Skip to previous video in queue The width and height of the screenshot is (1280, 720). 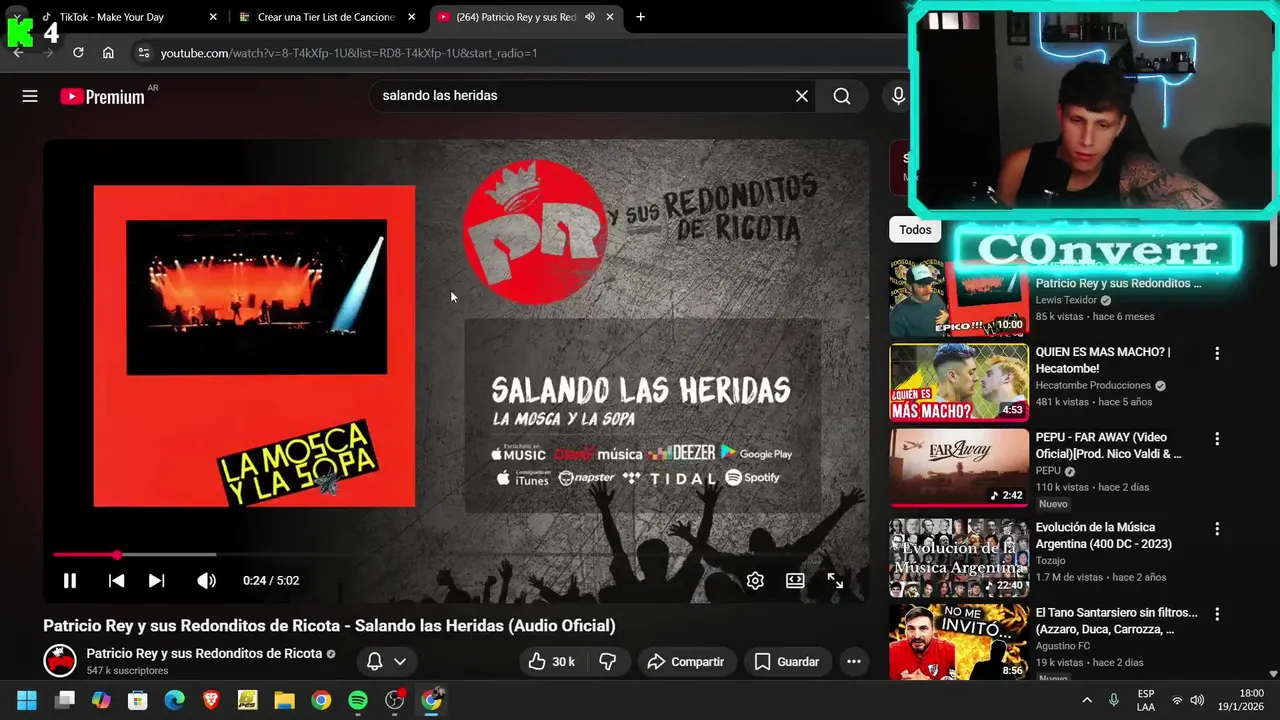(116, 580)
